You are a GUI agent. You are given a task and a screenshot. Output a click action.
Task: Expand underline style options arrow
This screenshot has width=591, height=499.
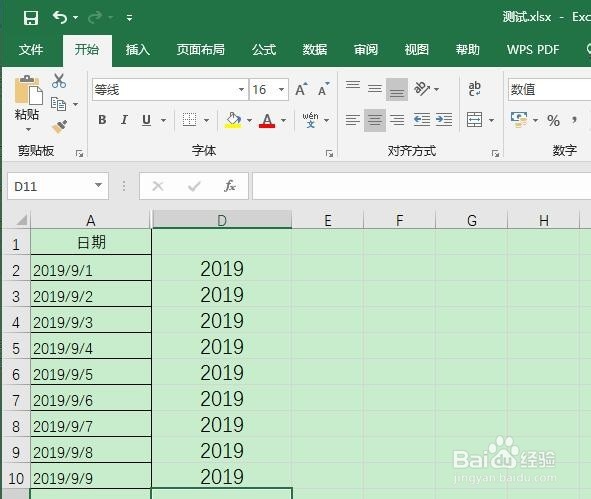[163, 120]
